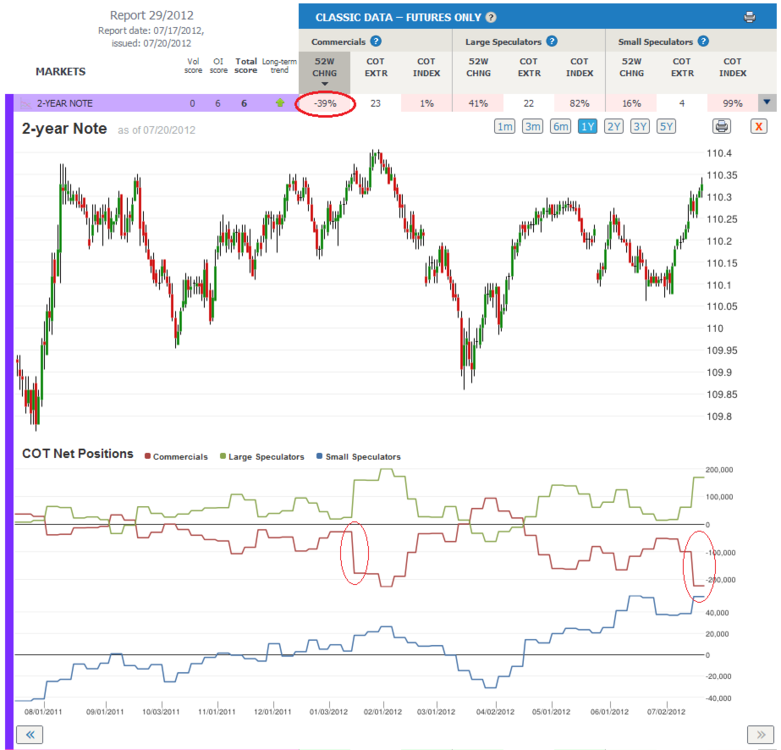This screenshot has width=781, height=750.
Task: Select the 6m chart timeframe
Action: (x=560, y=126)
